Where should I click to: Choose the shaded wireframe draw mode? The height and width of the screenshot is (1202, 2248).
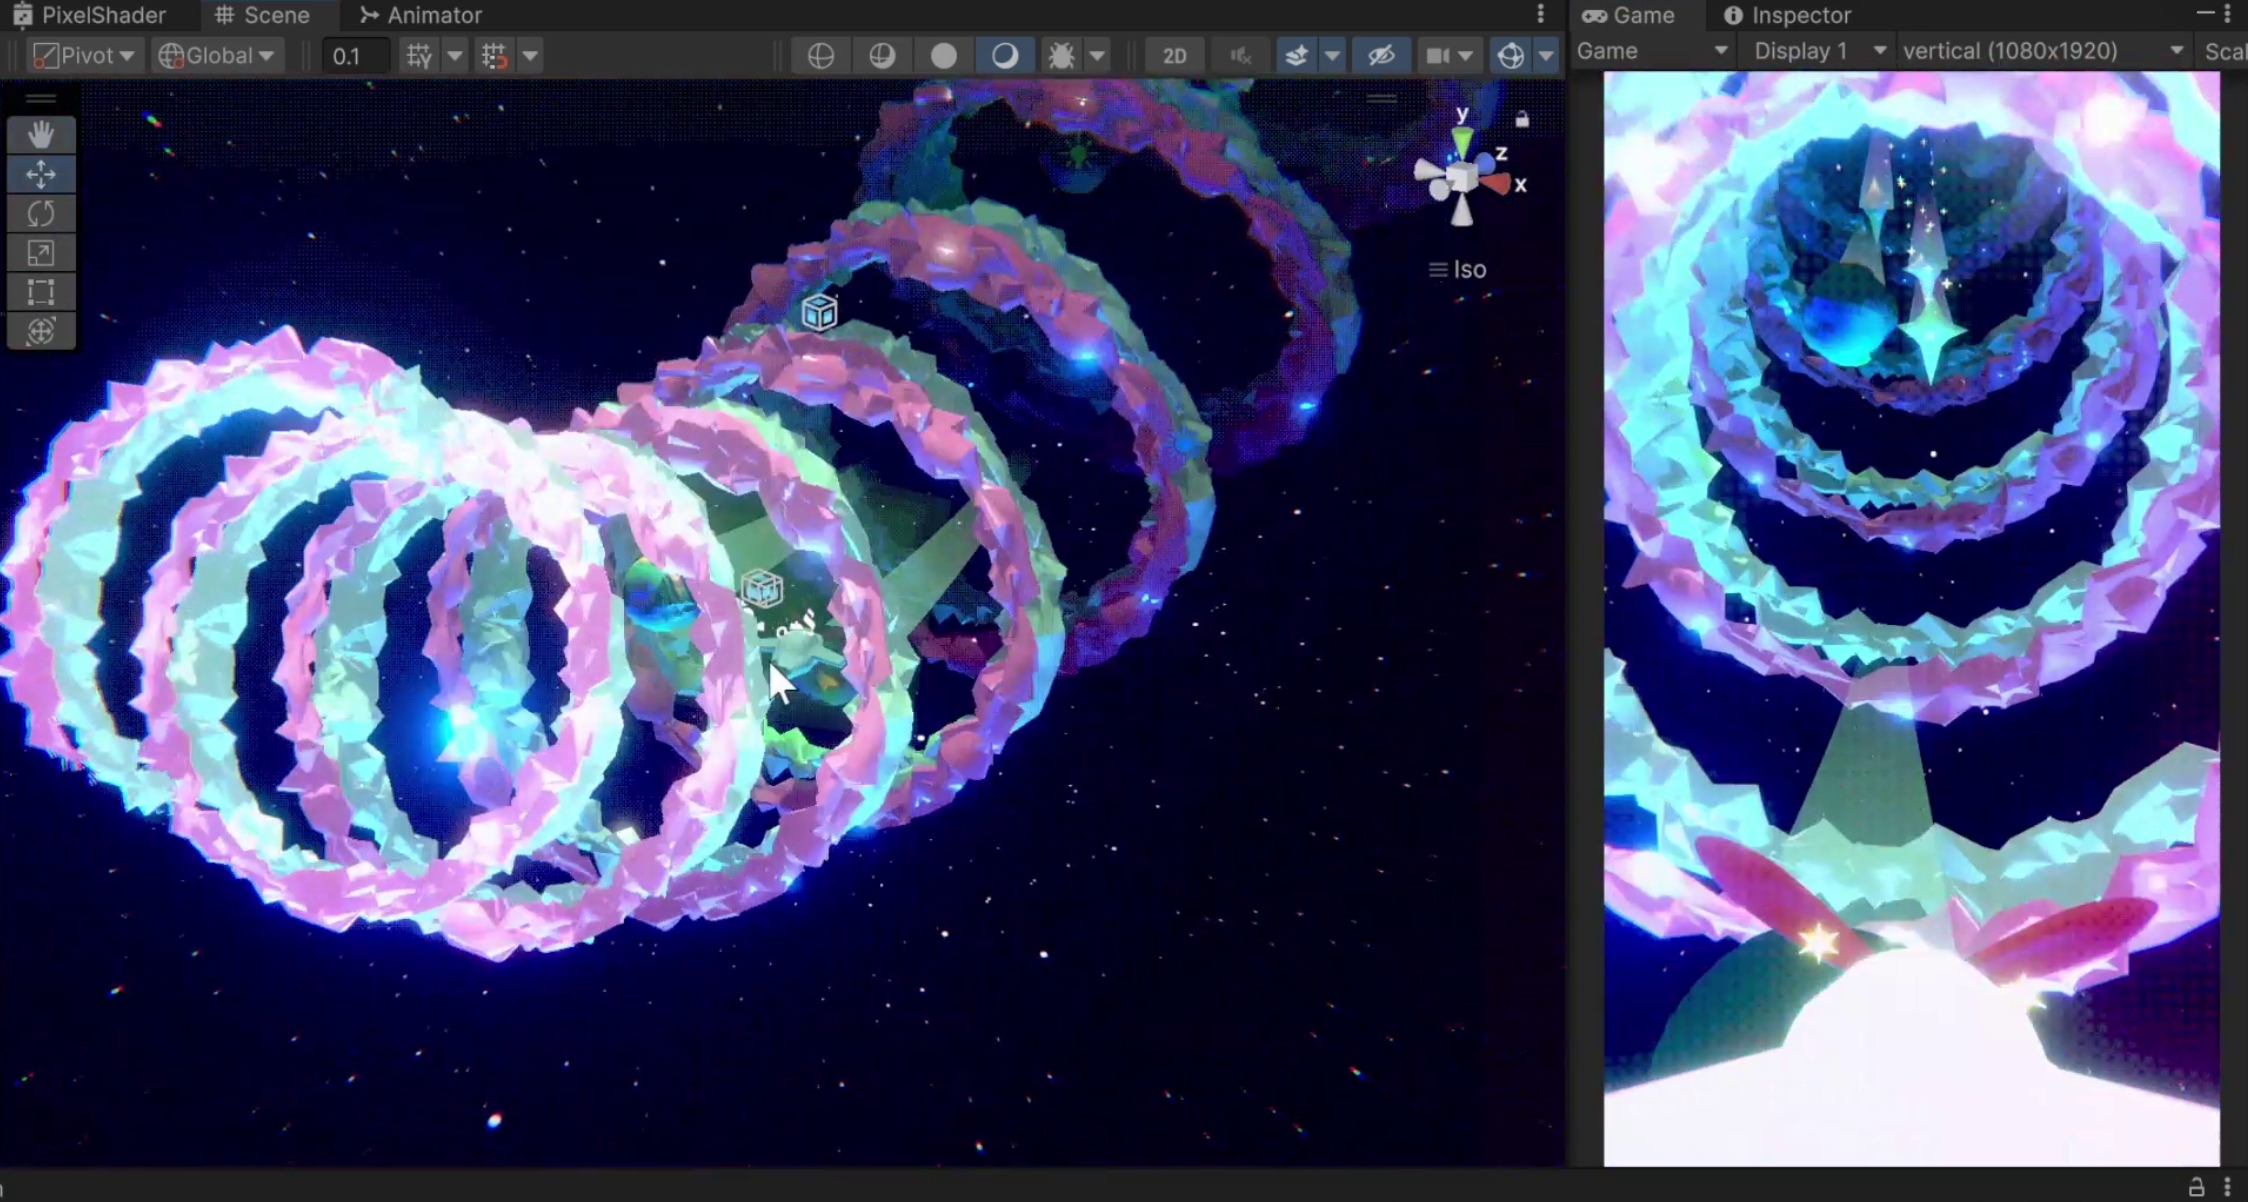(x=881, y=55)
